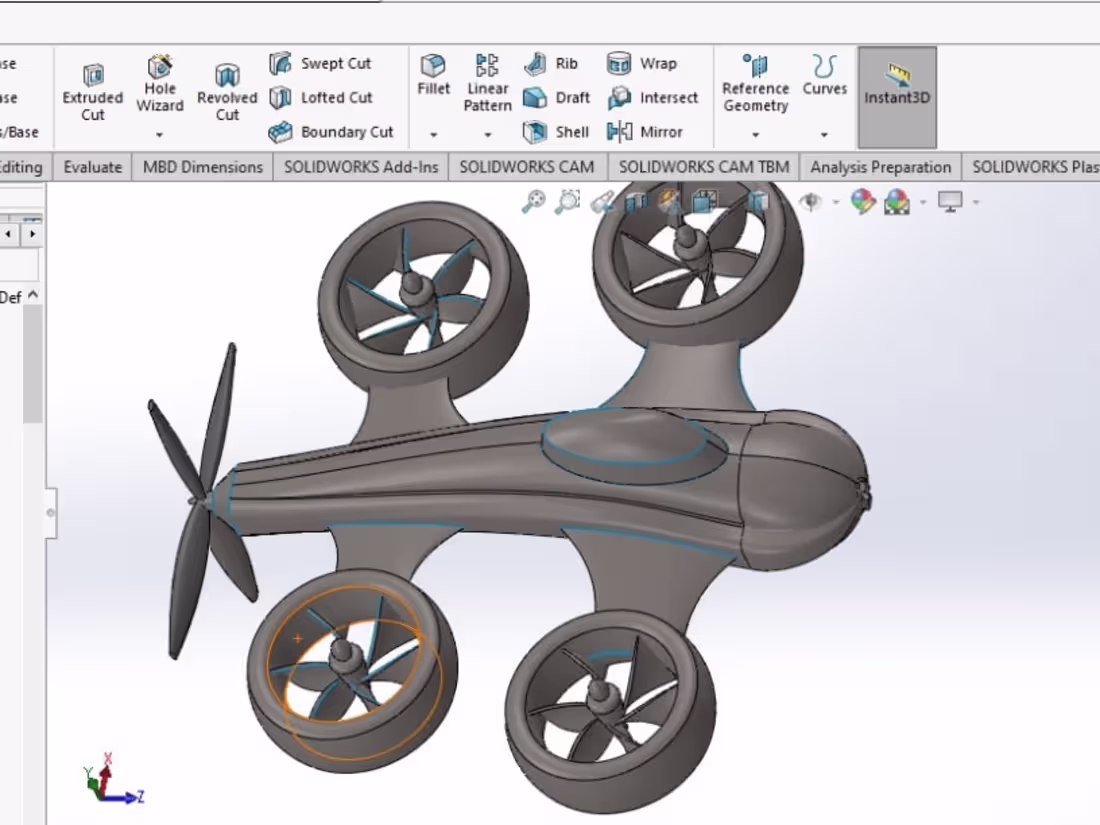Screen dimensions: 1100x825
Task: Open the SOLIDWORKS CAM tab
Action: coord(527,167)
